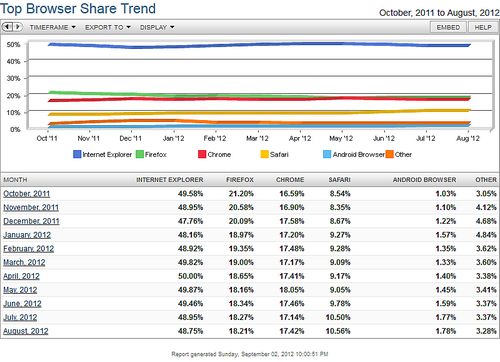500x362 pixels.
Task: Open the November, 2011 link
Action: tap(31, 207)
